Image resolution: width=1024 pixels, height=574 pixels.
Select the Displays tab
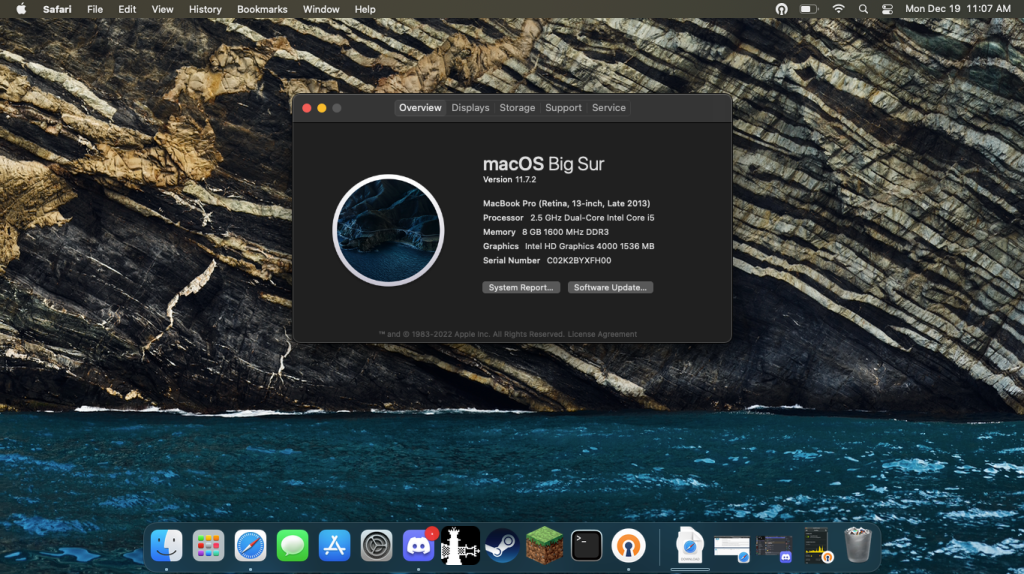pos(470,108)
